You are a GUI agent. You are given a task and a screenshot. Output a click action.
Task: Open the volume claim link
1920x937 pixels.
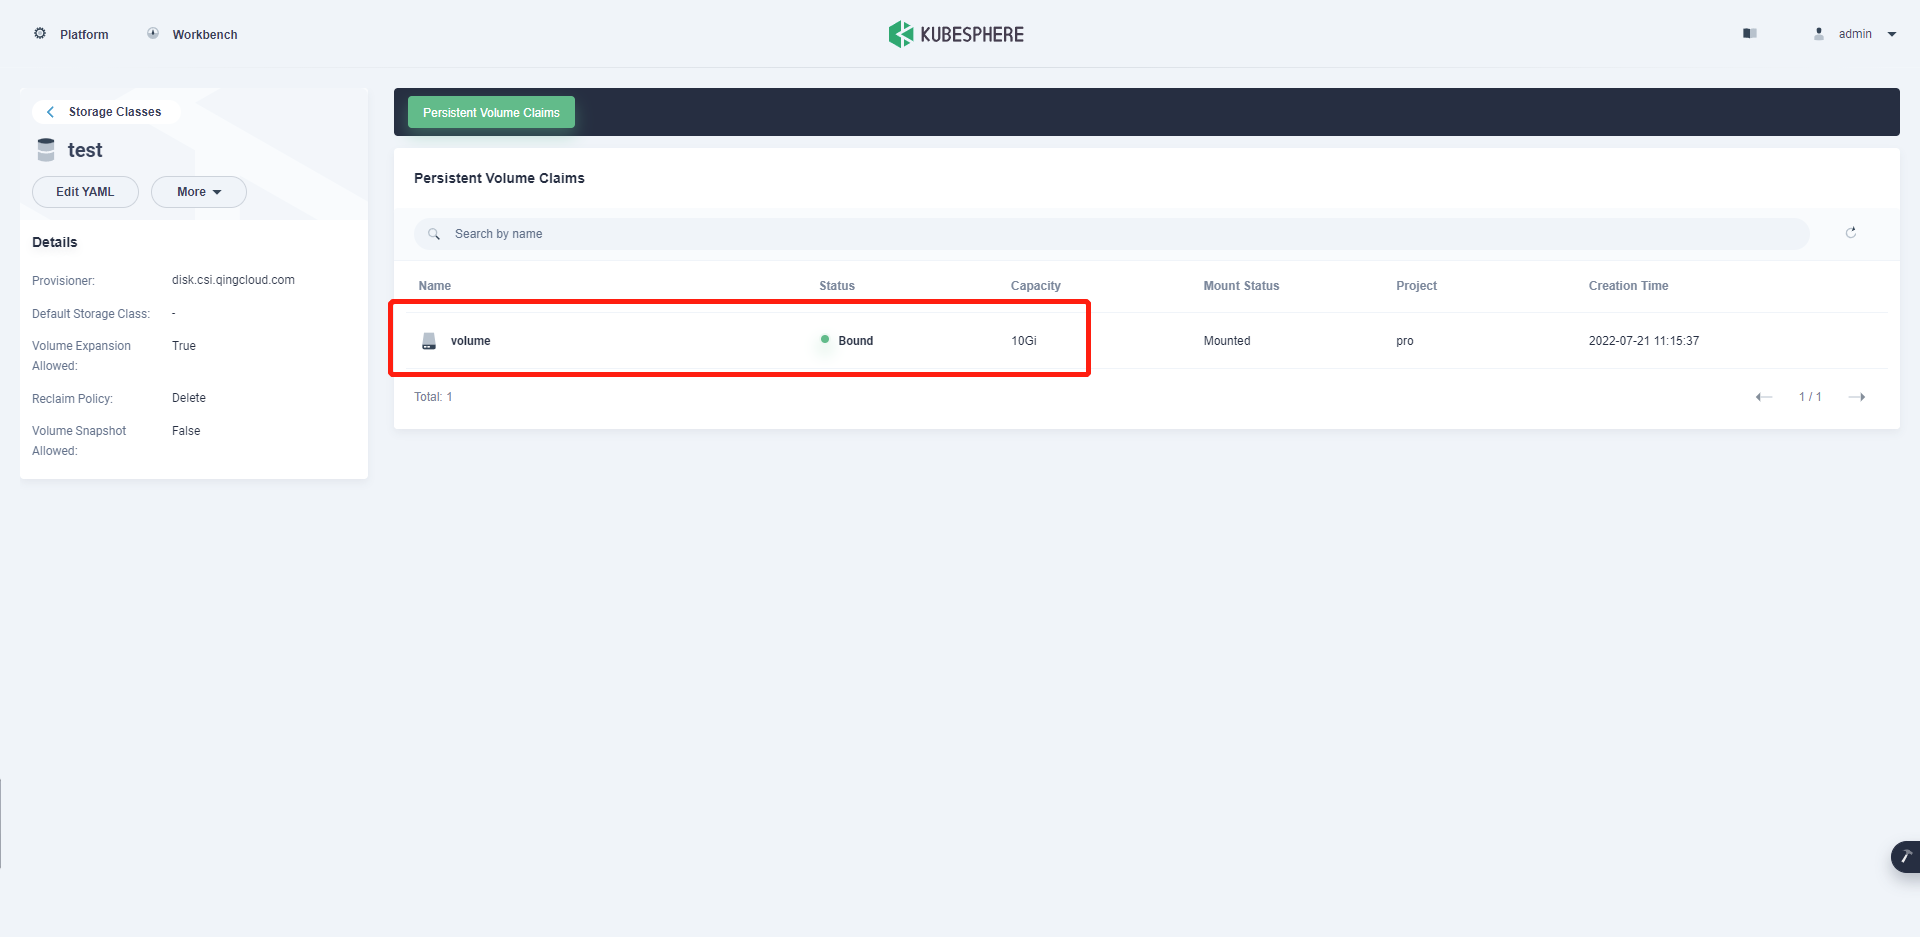tap(470, 341)
